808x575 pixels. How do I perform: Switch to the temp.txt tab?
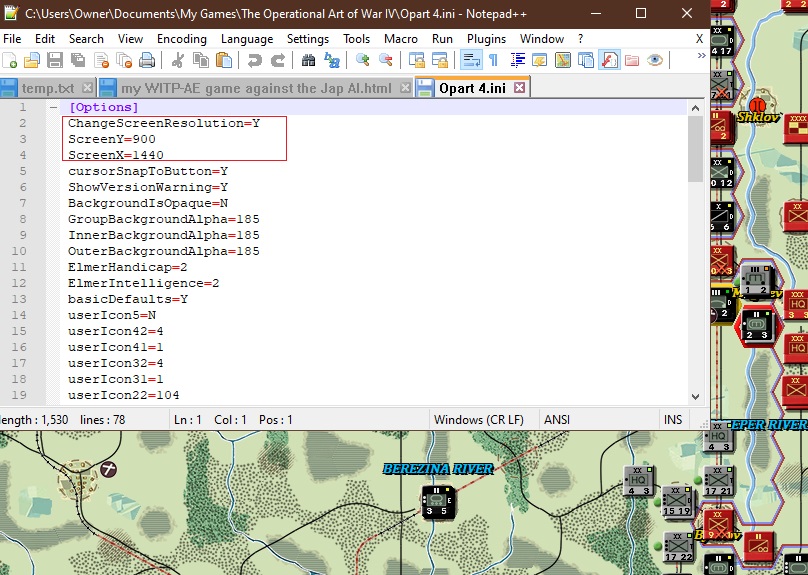47,88
